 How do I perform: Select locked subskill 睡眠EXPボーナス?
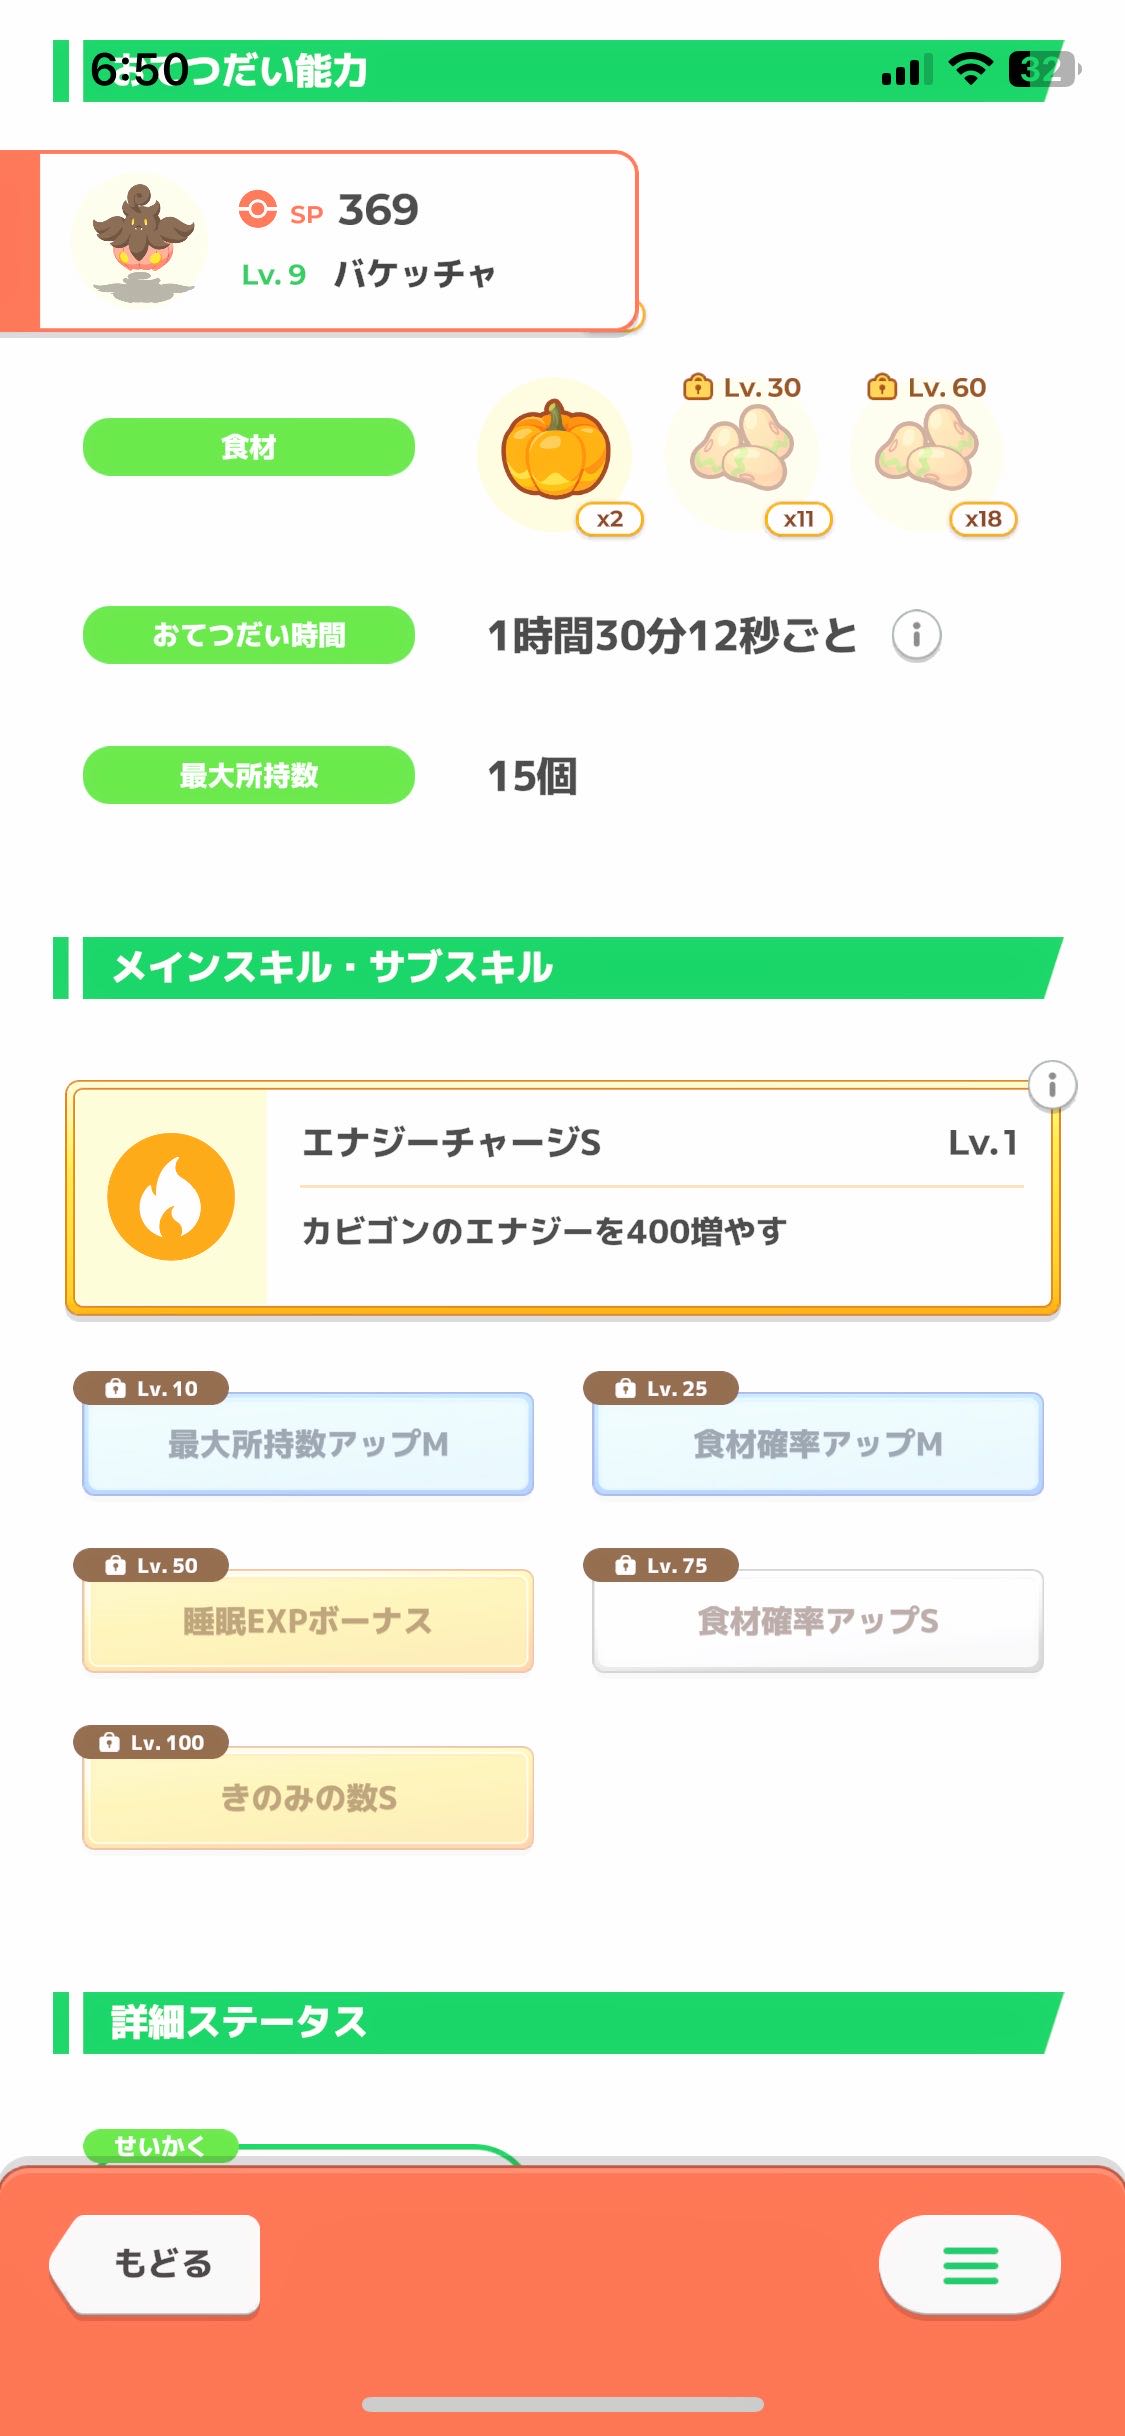click(x=308, y=1621)
